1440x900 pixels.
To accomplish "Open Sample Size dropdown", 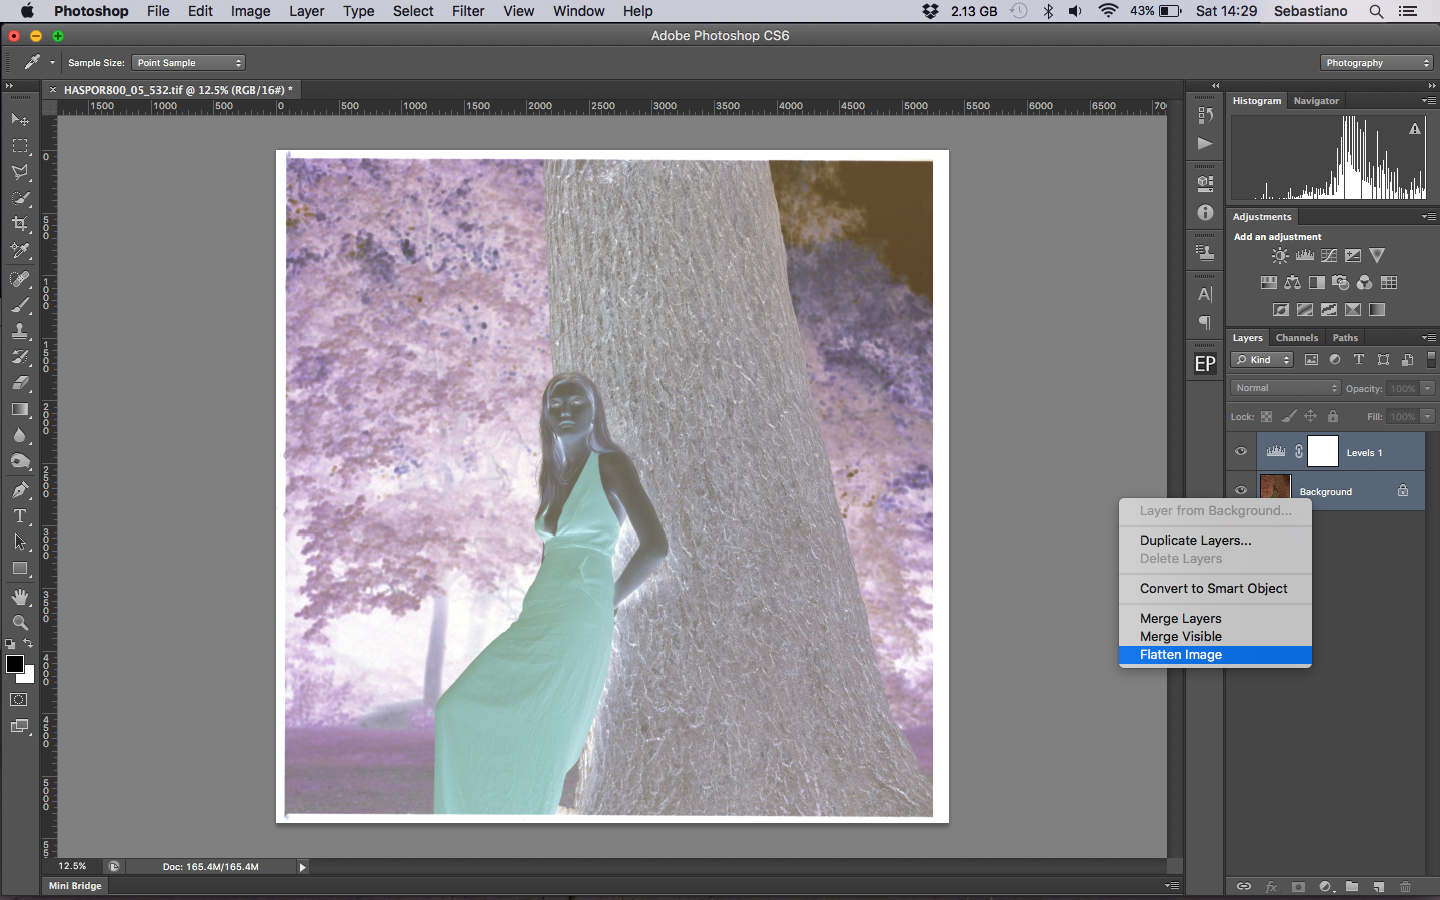I will click(189, 63).
